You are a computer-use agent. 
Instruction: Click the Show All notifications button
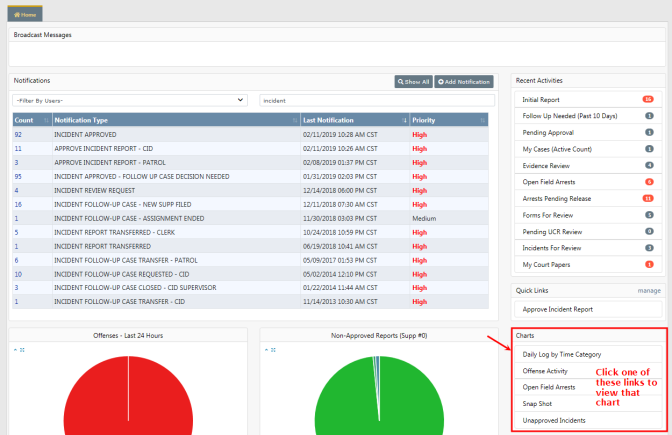click(x=413, y=81)
